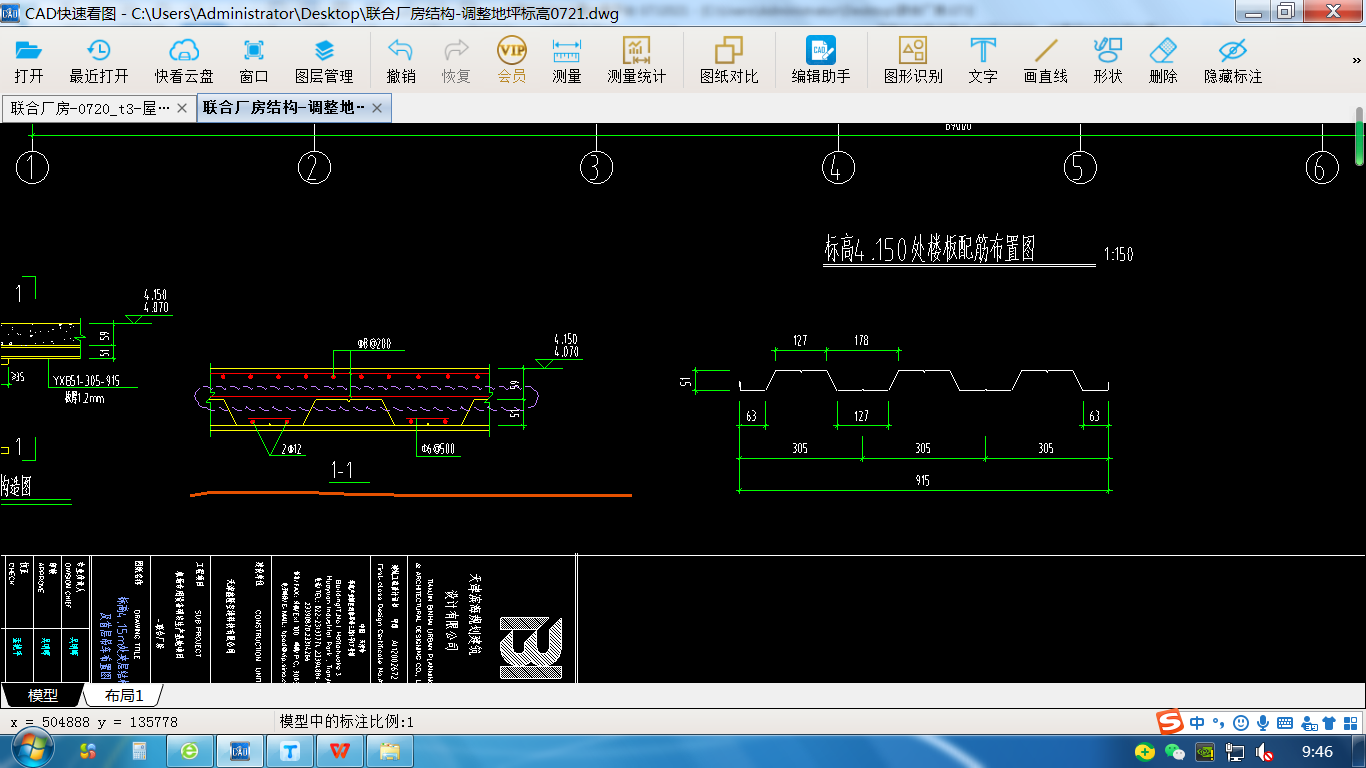Open the WPS Office taskbar icon
This screenshot has width=1366, height=768.
click(x=340, y=750)
